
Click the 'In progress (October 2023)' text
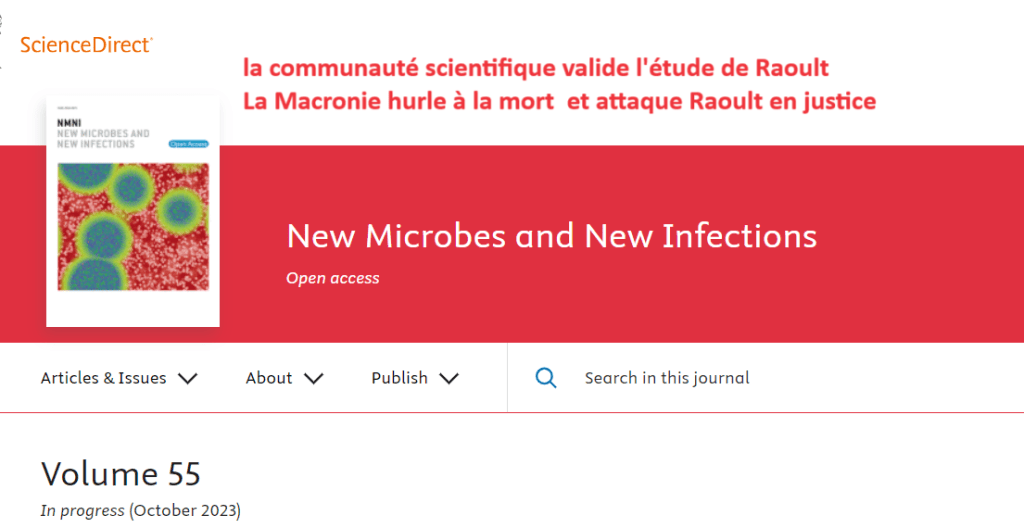pyautogui.click(x=141, y=511)
